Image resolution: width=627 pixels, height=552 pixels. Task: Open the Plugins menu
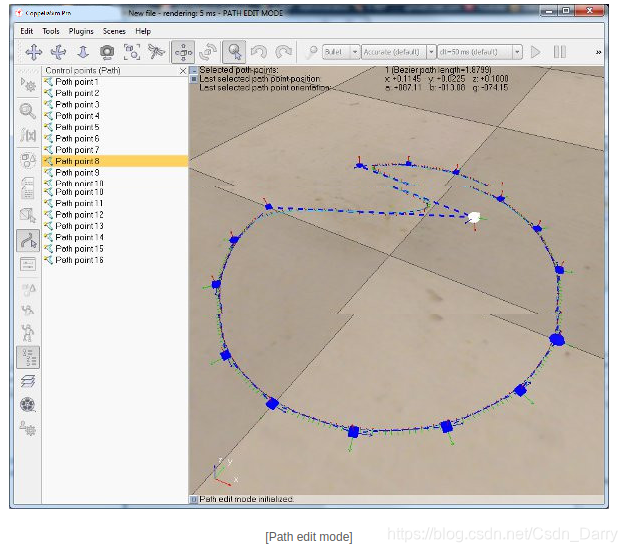tap(81, 31)
